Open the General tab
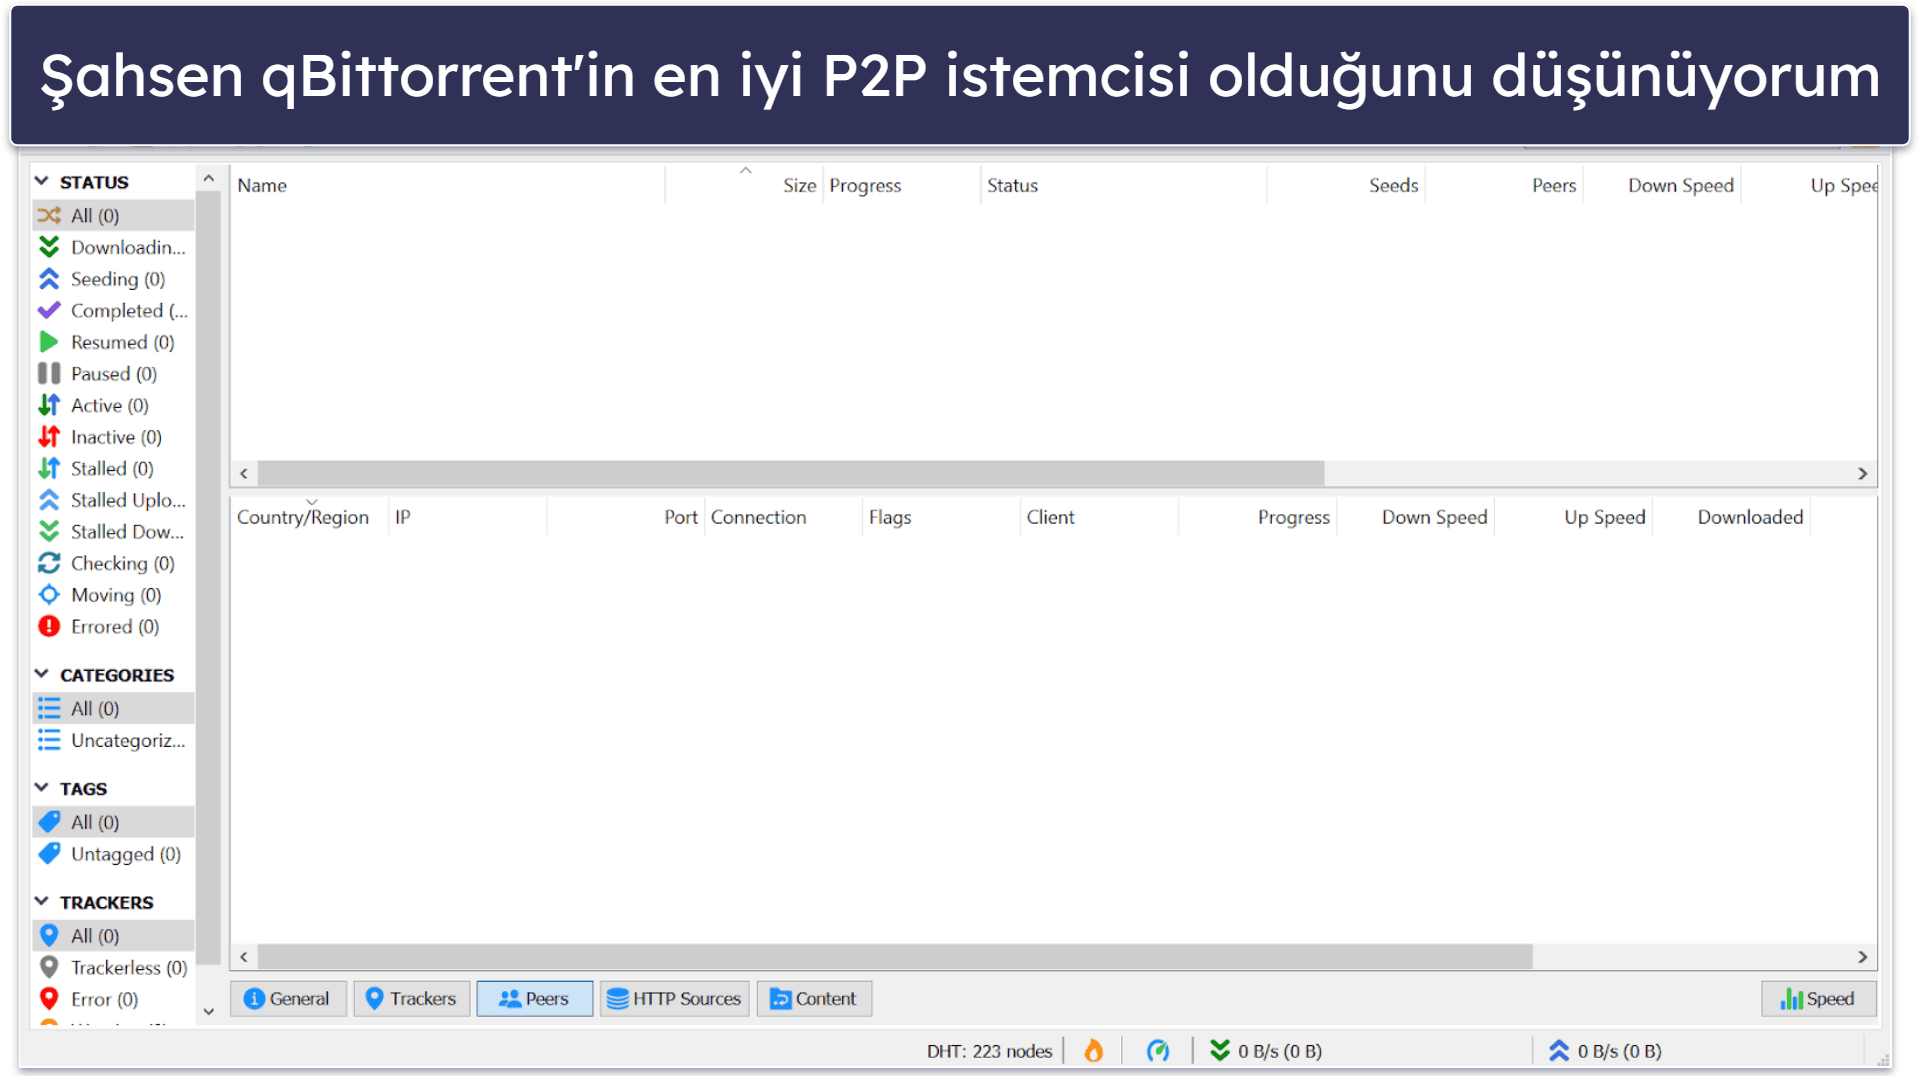The image size is (1920, 1076). pyautogui.click(x=288, y=999)
